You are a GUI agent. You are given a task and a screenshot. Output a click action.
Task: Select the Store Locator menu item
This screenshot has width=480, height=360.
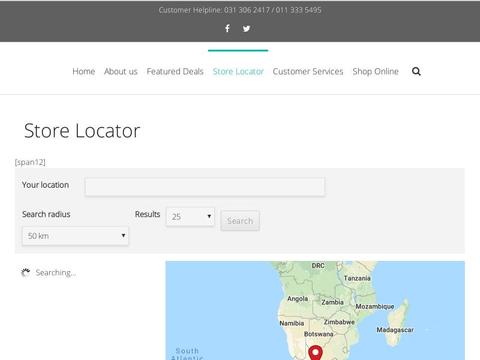click(238, 71)
